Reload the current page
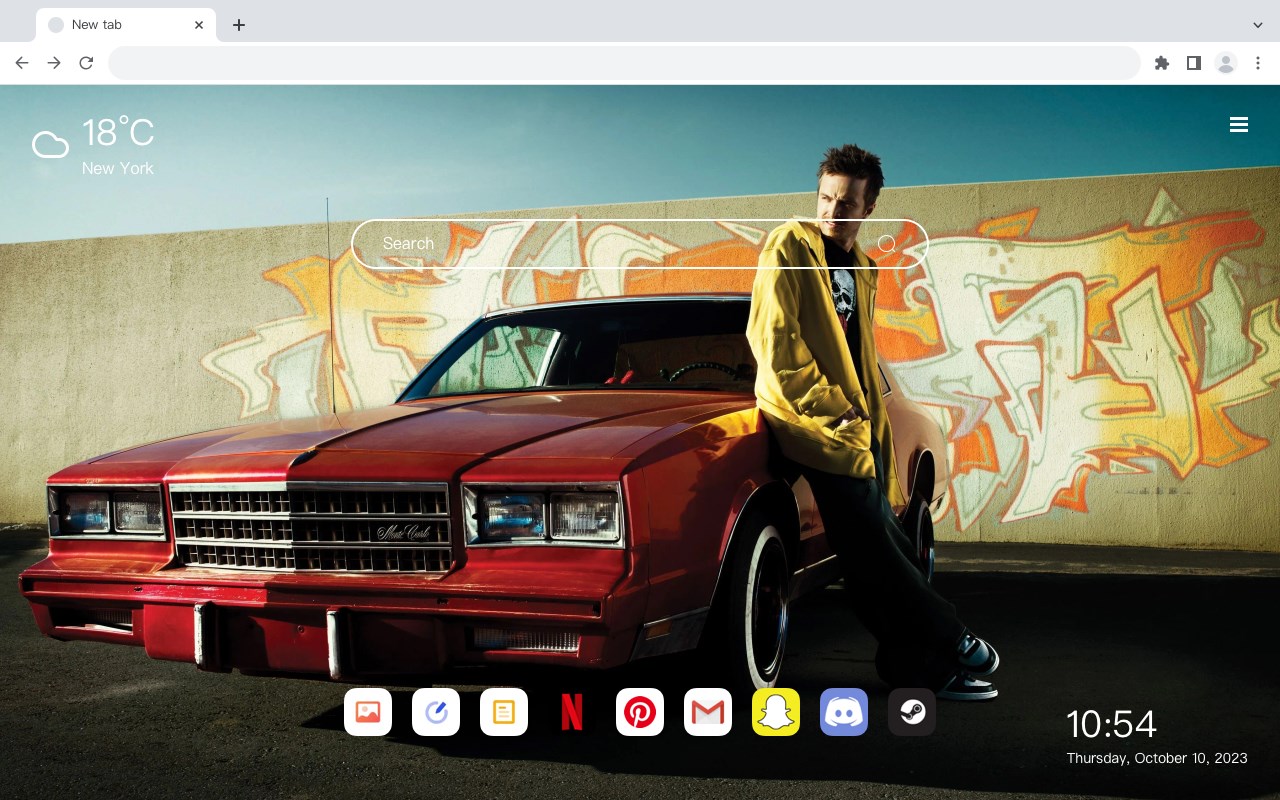1280x800 pixels. pos(86,63)
